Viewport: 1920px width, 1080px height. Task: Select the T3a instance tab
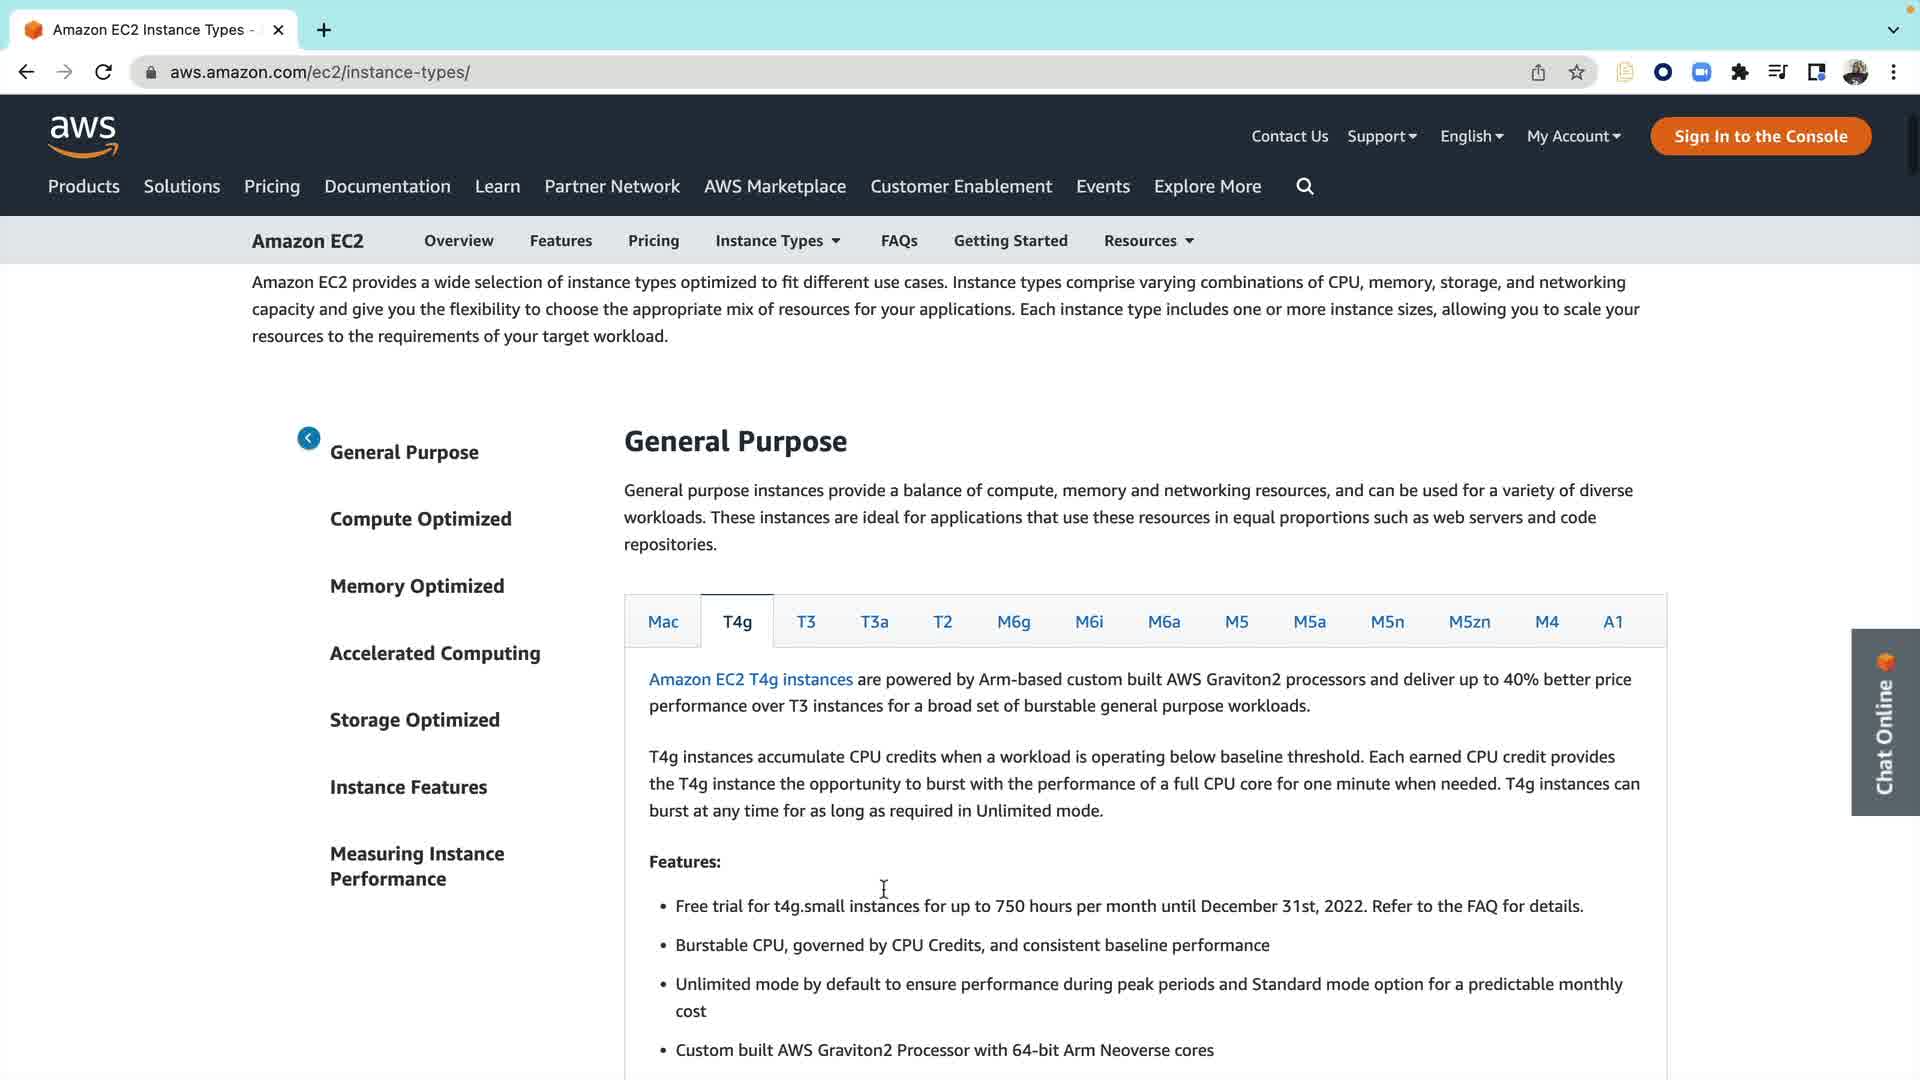click(874, 622)
